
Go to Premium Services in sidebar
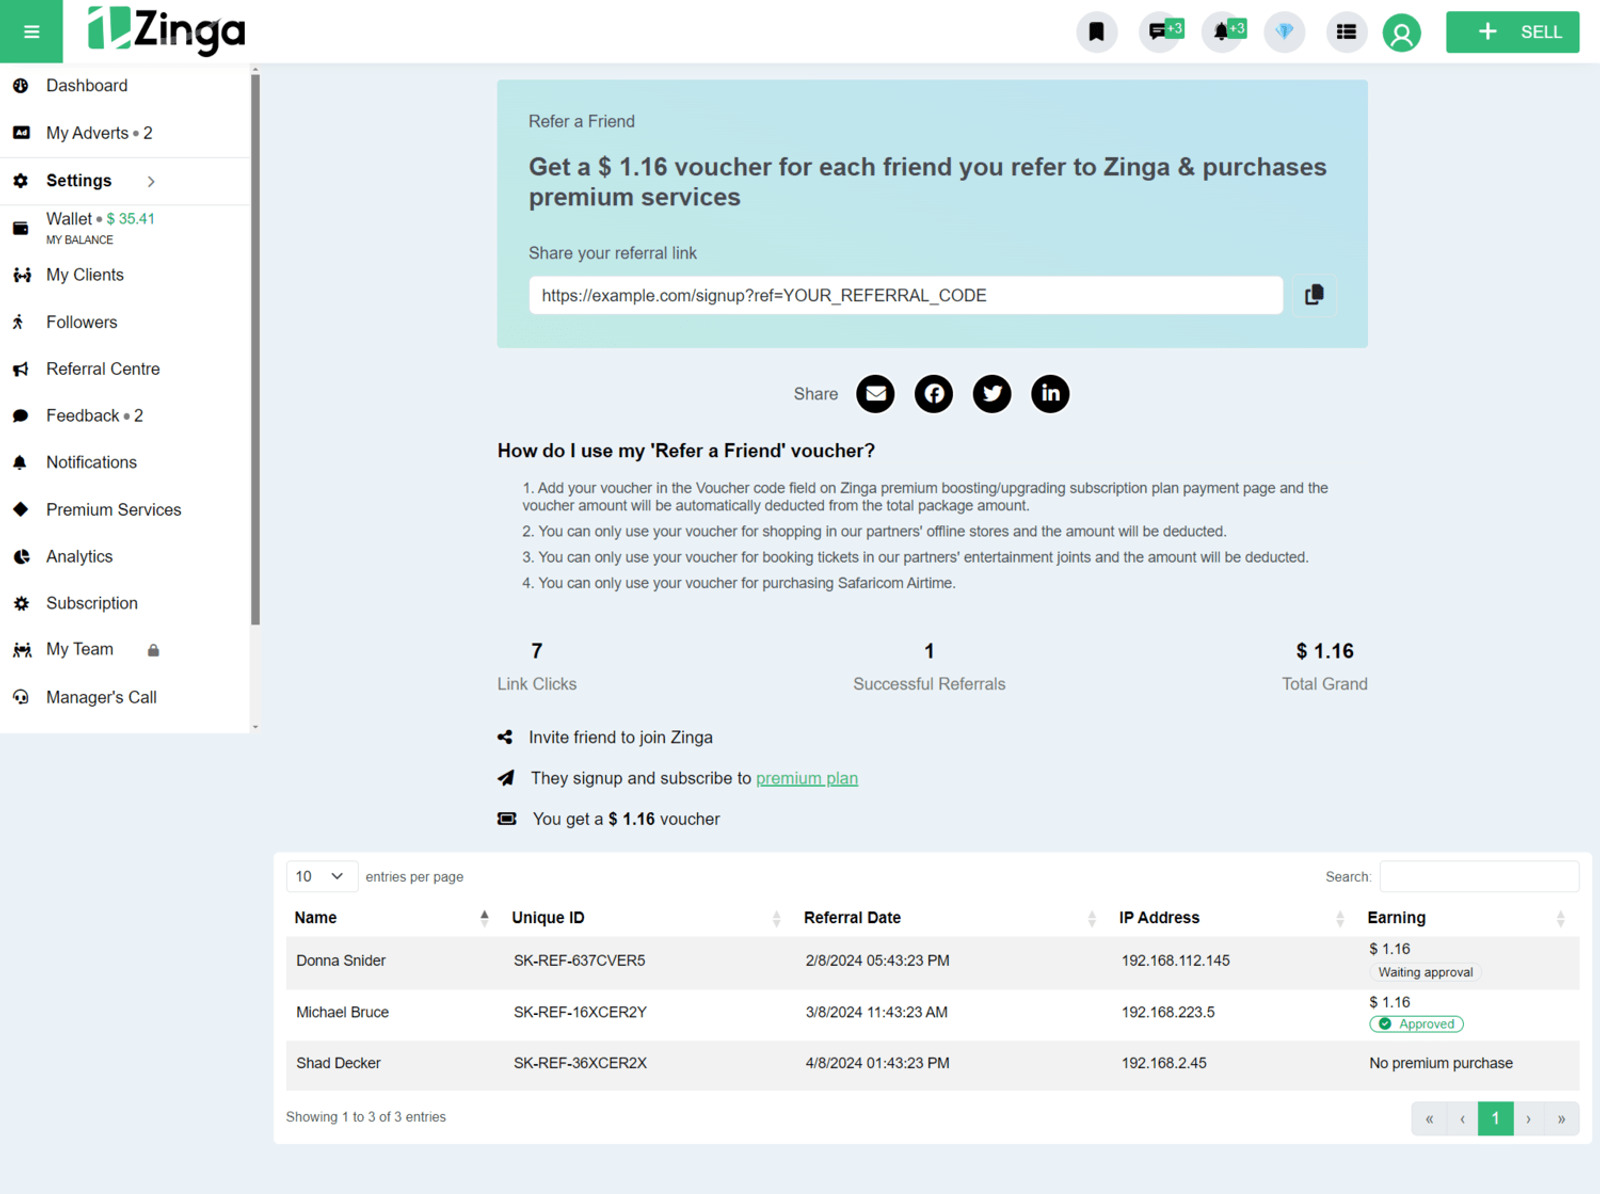pyautogui.click(x=113, y=509)
